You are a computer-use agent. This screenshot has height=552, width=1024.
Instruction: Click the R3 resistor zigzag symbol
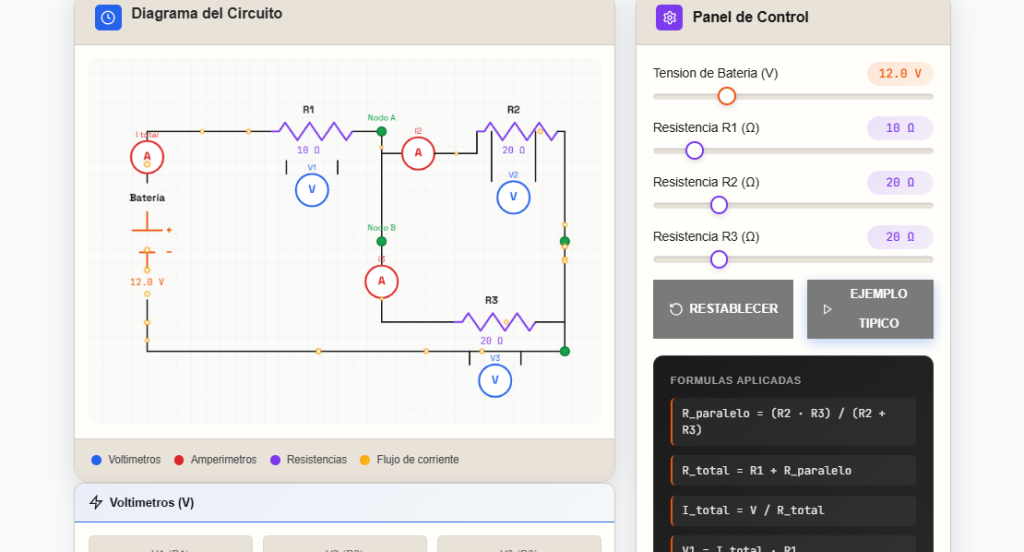(x=493, y=322)
